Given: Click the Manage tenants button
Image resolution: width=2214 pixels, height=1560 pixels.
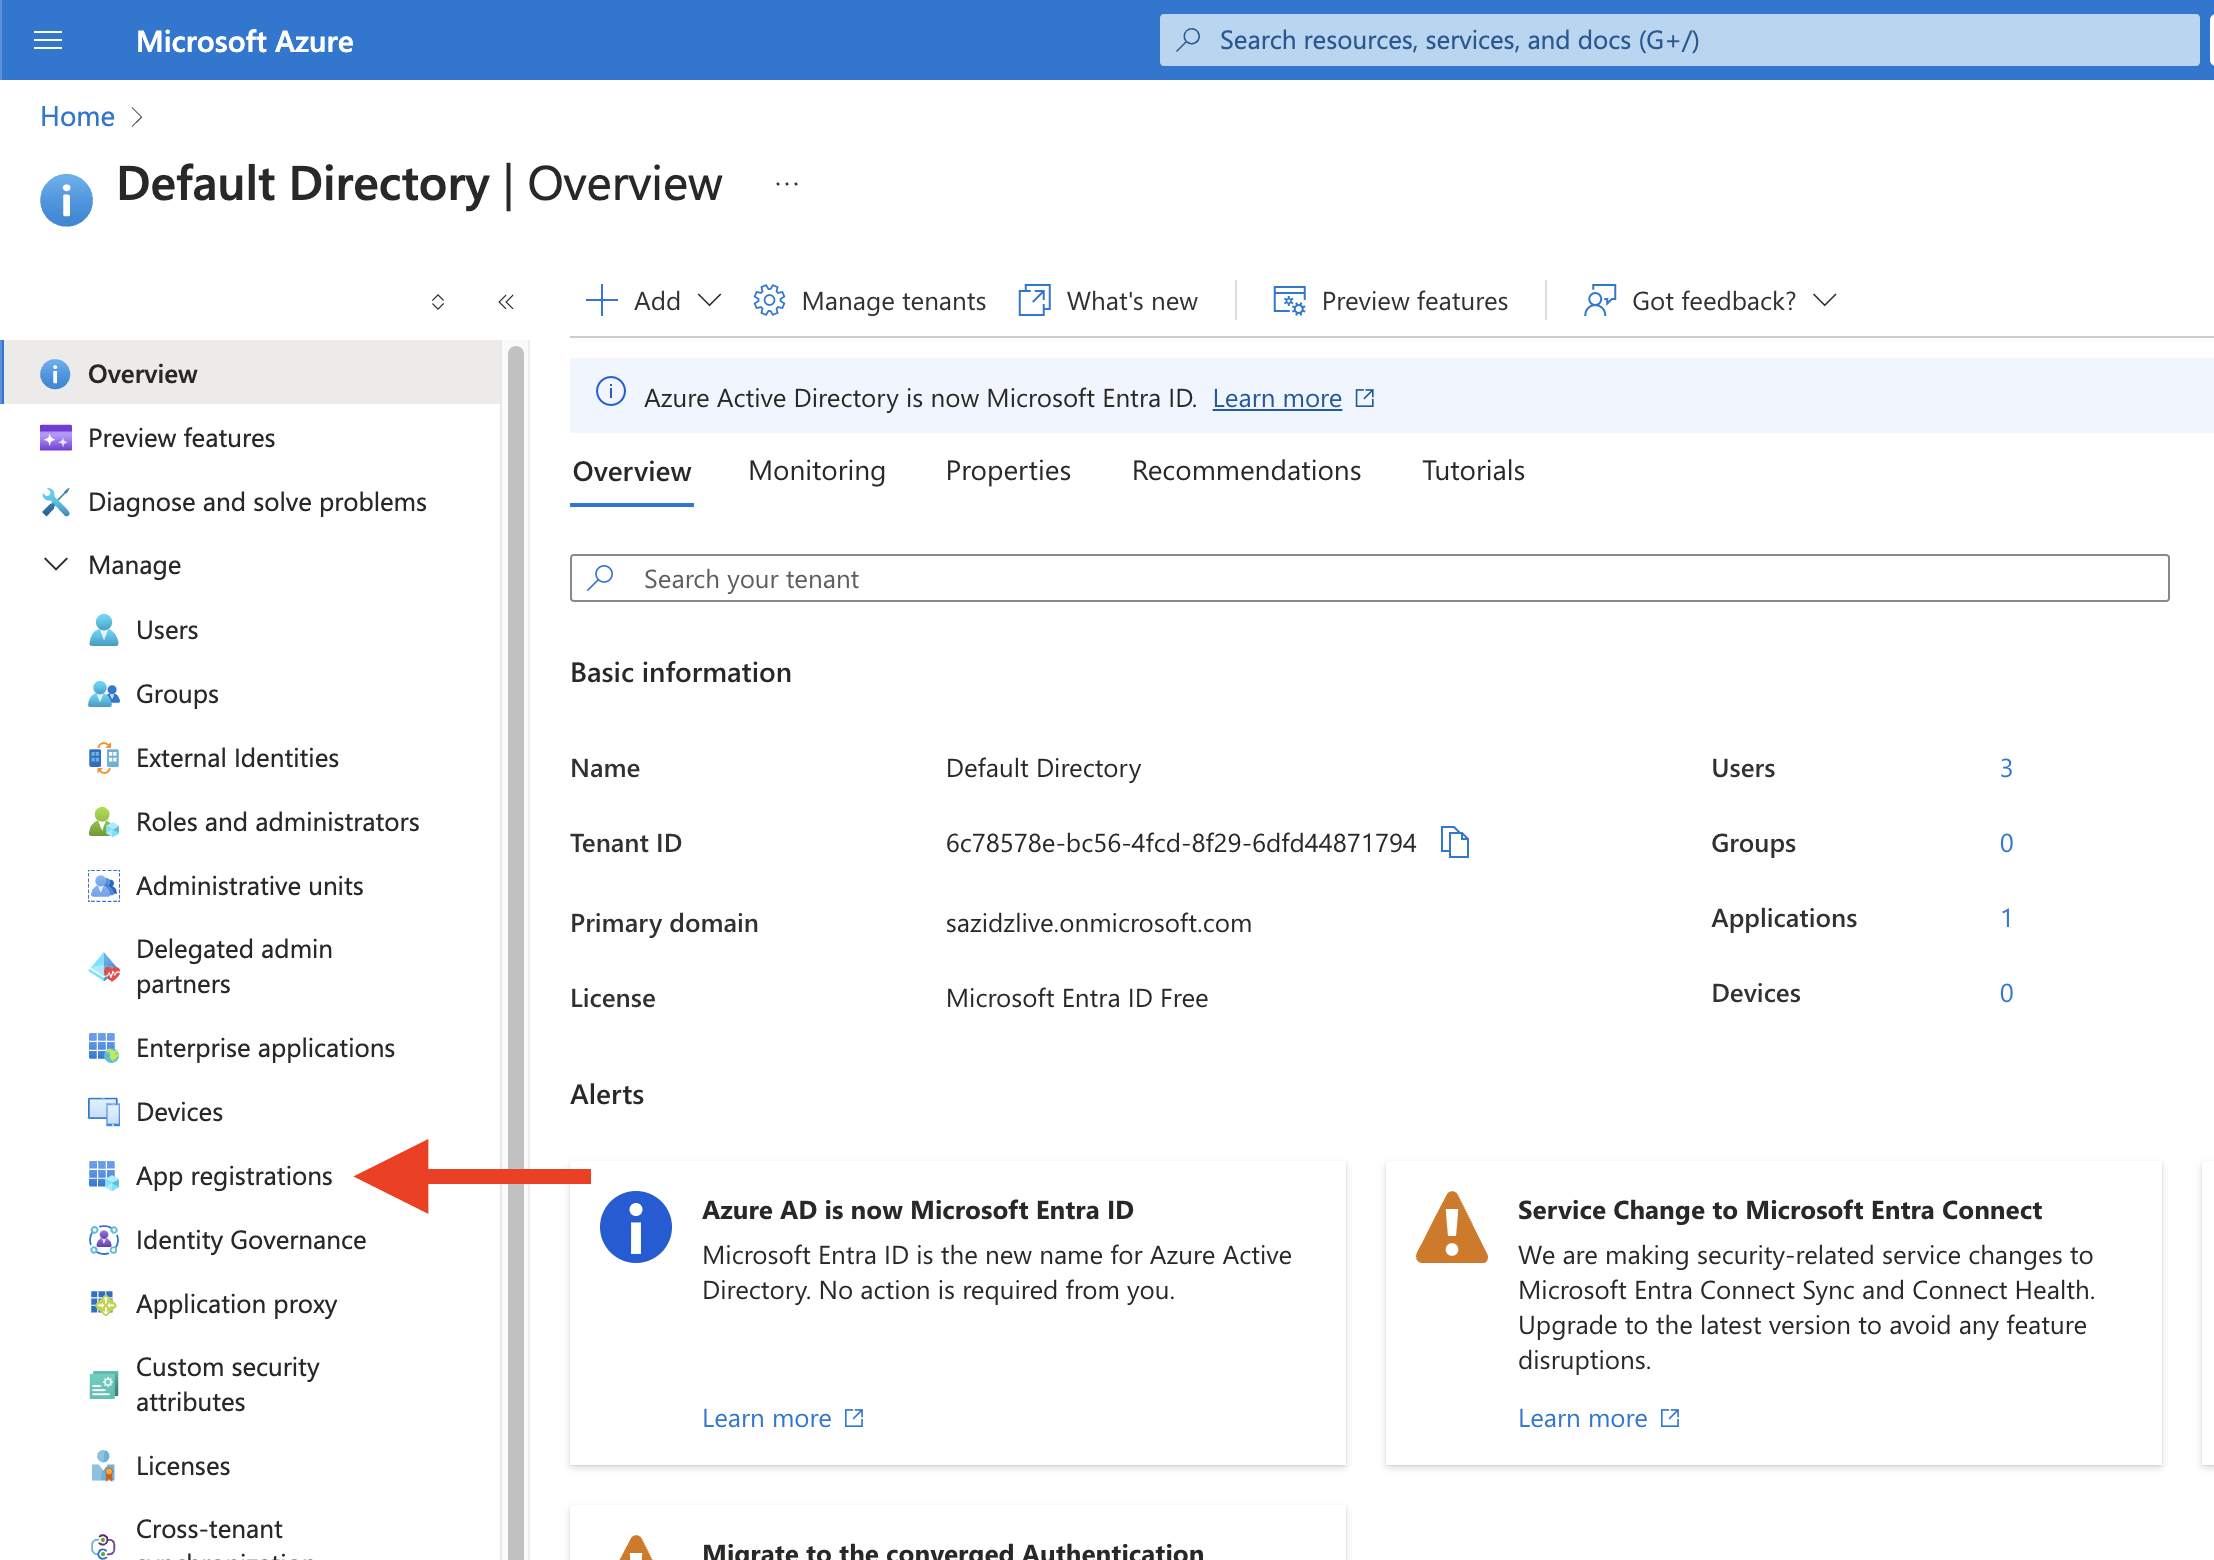Looking at the screenshot, I should coord(869,300).
